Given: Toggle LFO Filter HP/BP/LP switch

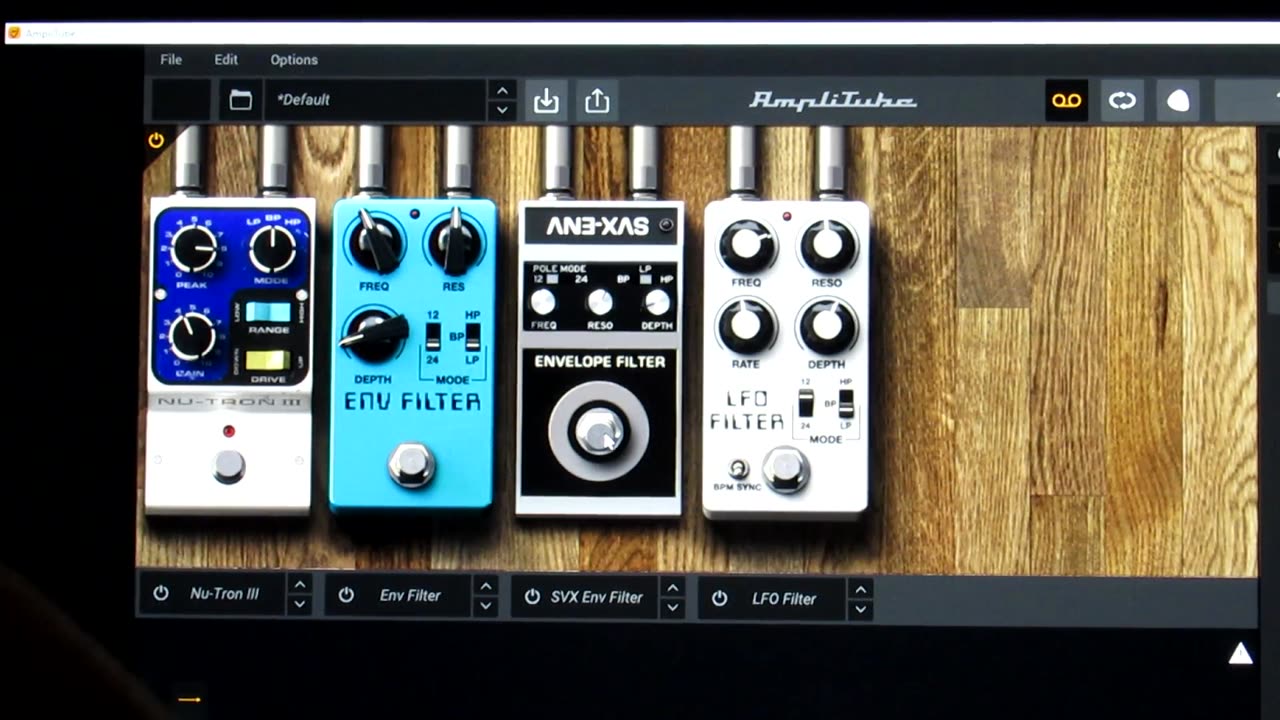Looking at the screenshot, I should click(846, 404).
